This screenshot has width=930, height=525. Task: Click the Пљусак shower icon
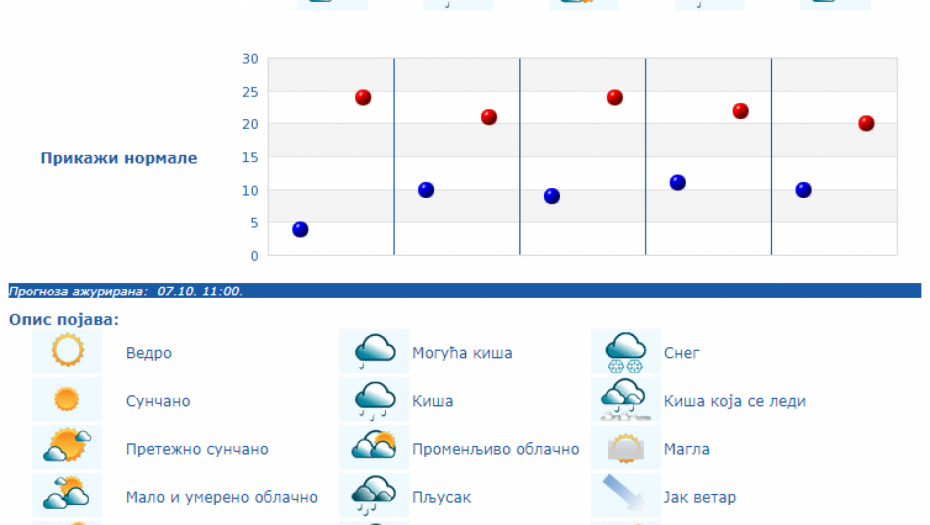[375, 496]
